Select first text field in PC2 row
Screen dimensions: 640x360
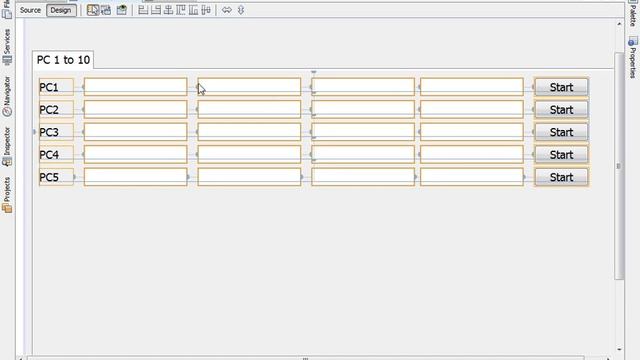pyautogui.click(x=136, y=109)
